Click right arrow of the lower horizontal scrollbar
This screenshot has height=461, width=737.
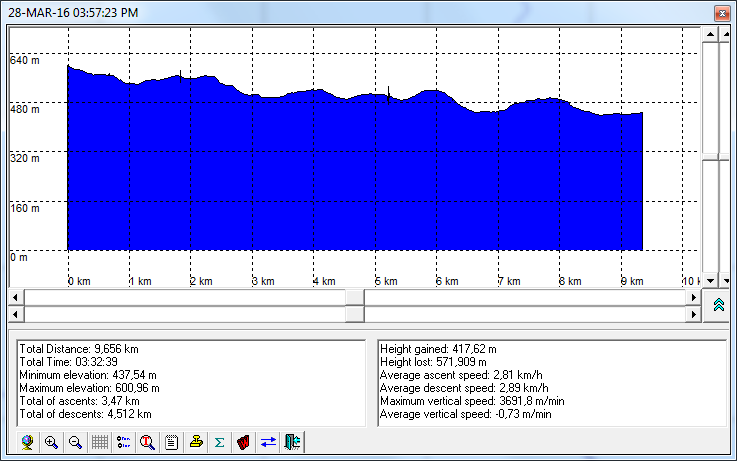(695, 314)
